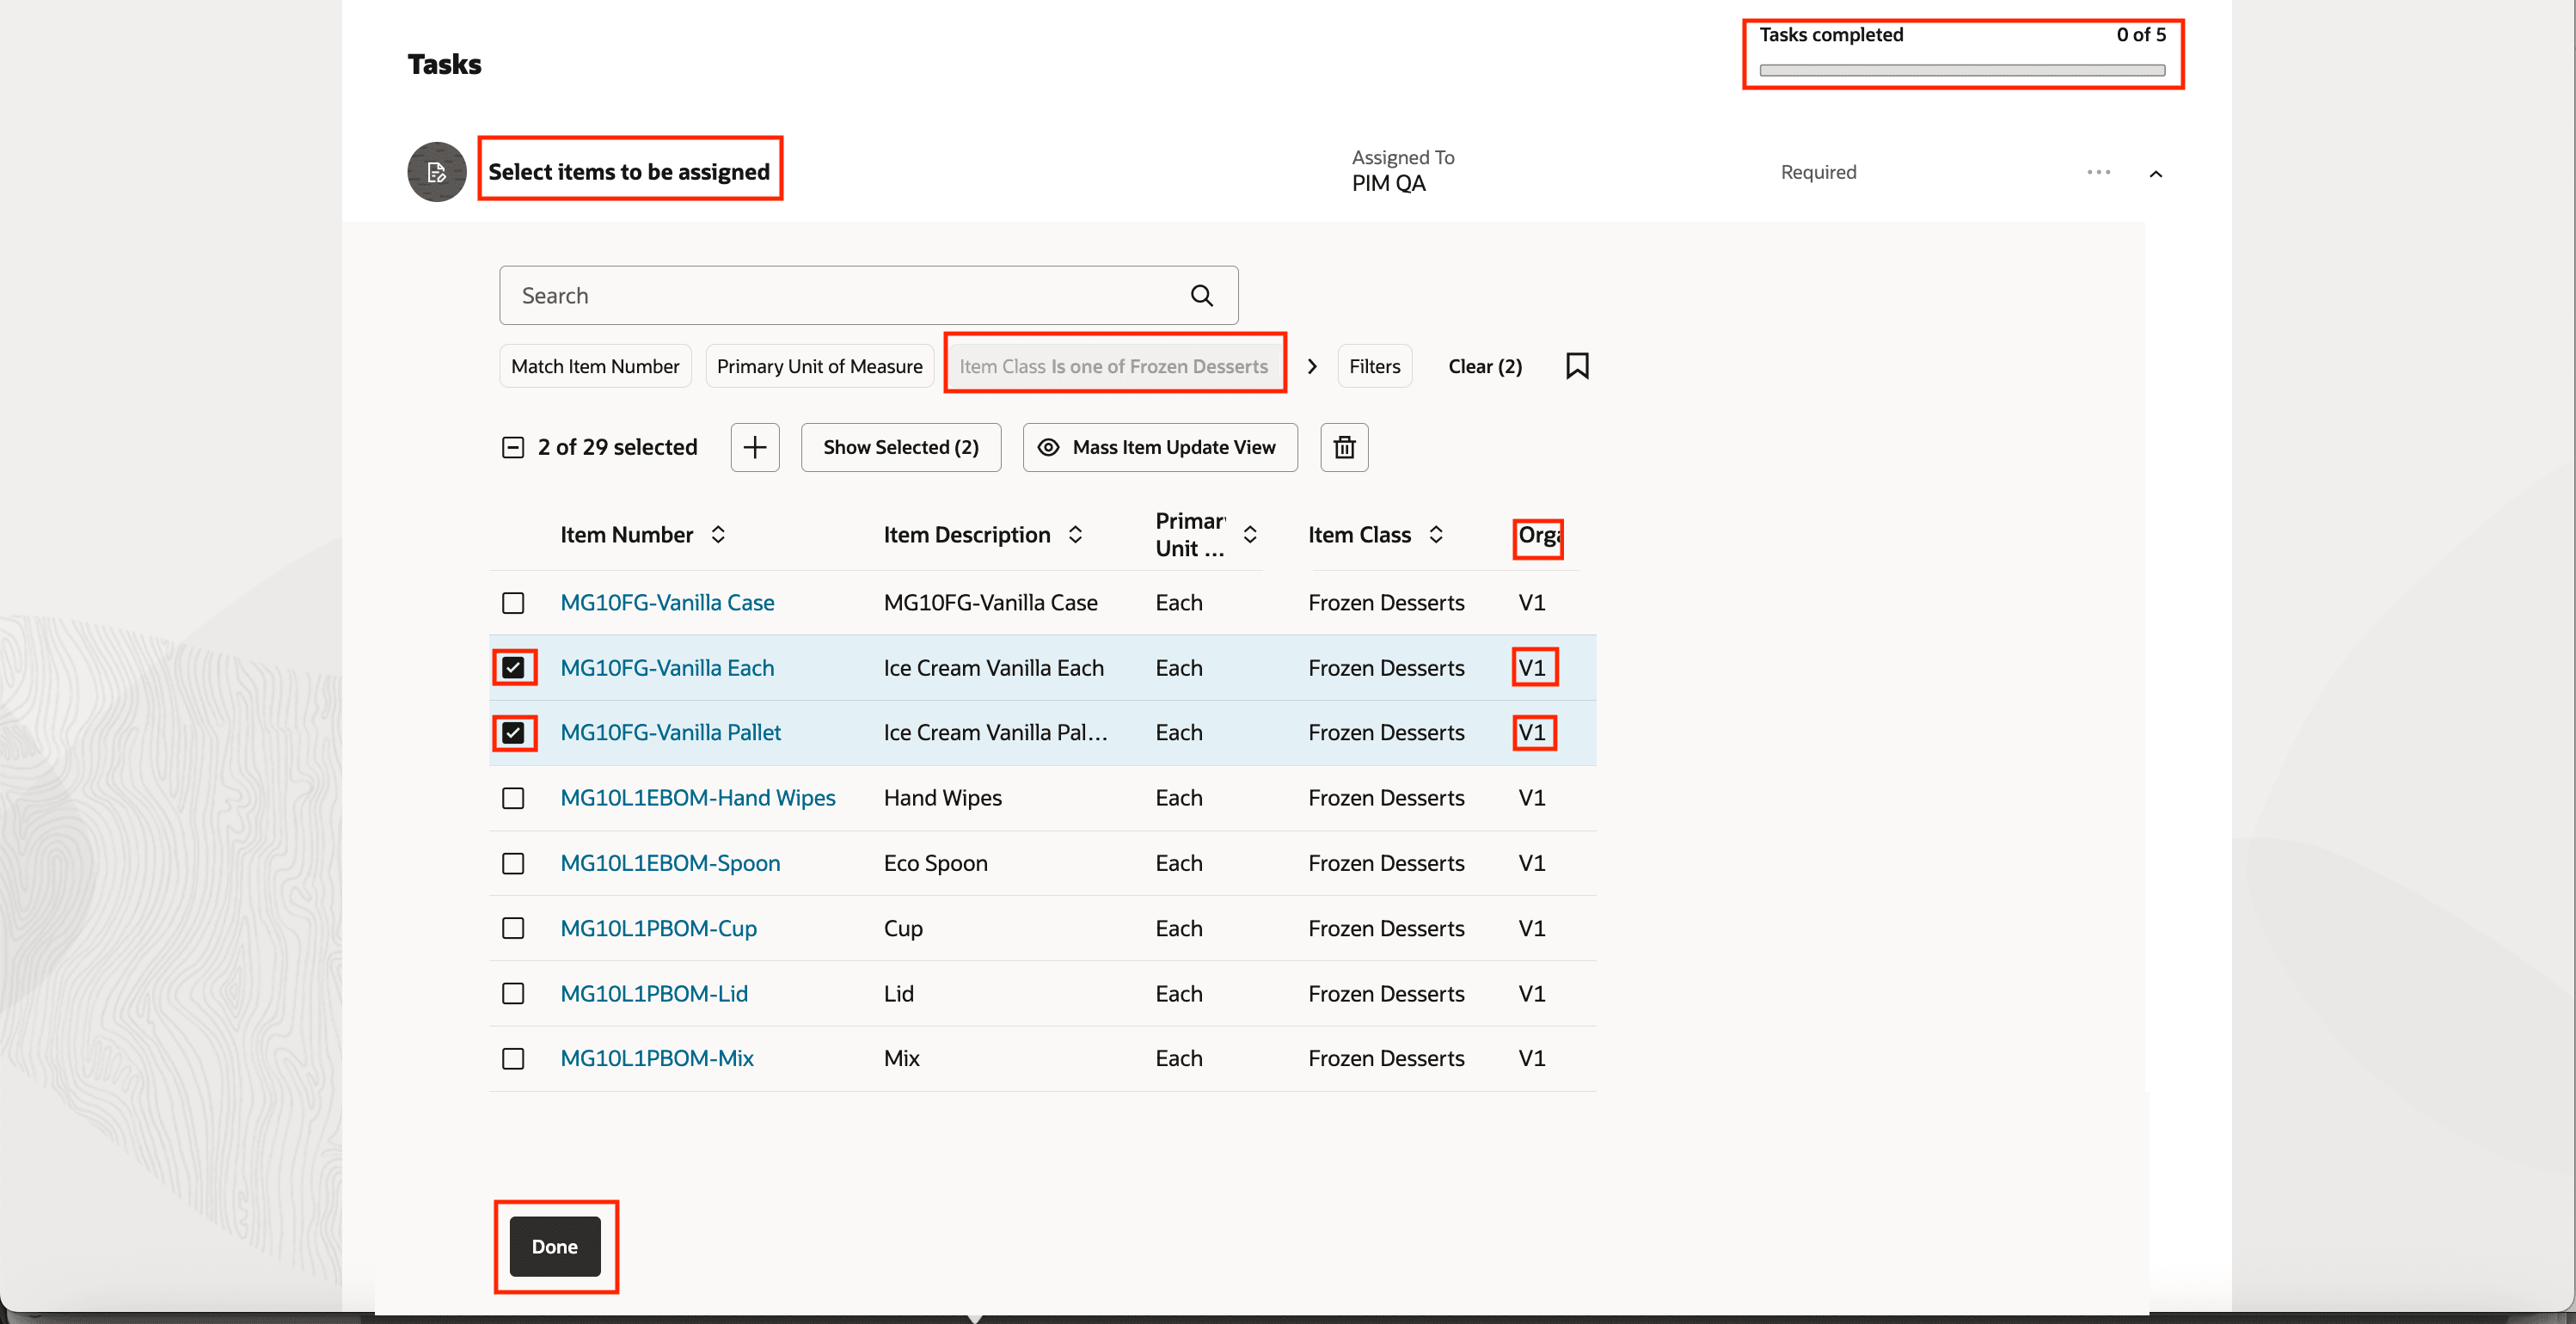
Task: Check the MG10FG-Vanilla Case row checkbox
Action: tap(513, 603)
